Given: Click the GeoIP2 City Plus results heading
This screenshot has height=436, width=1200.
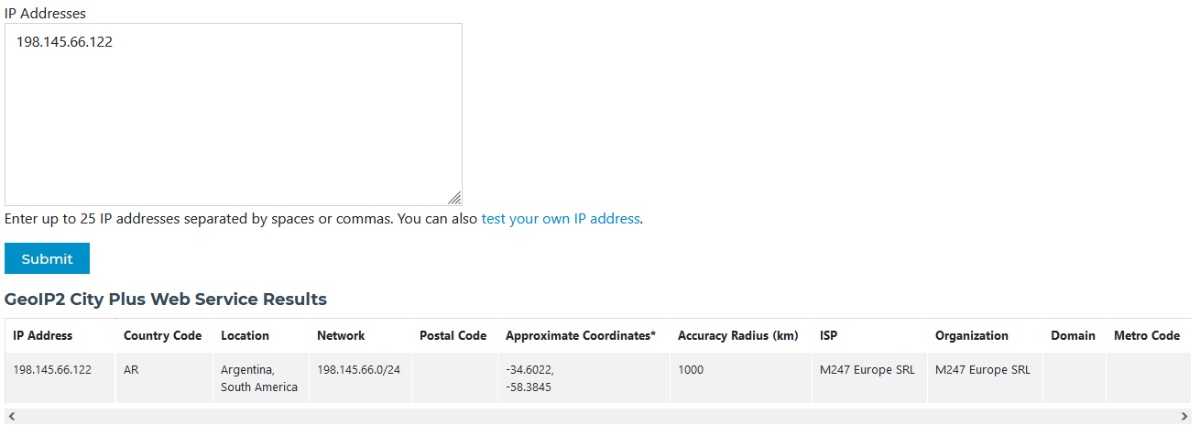Looking at the screenshot, I should pyautogui.click(x=166, y=299).
